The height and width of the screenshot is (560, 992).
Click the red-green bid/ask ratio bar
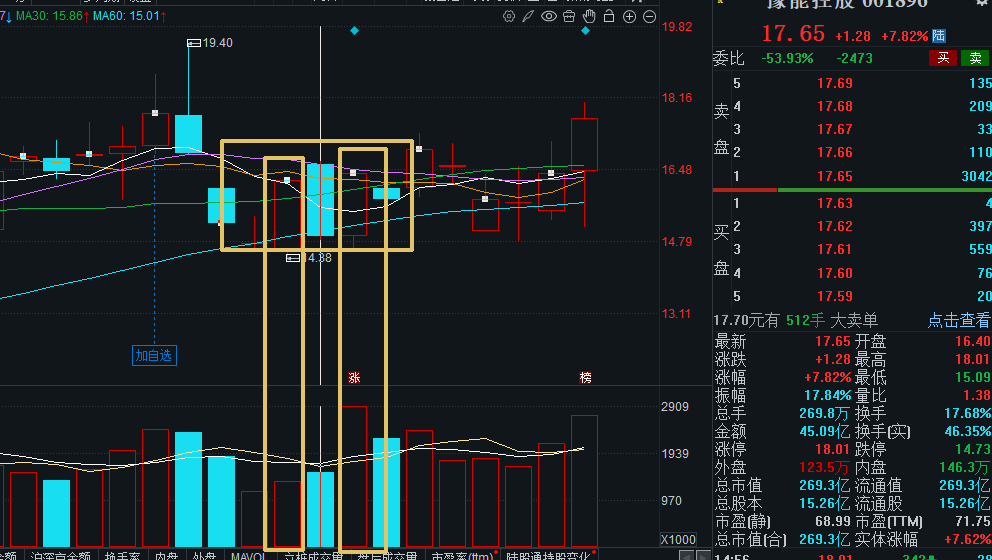click(852, 190)
